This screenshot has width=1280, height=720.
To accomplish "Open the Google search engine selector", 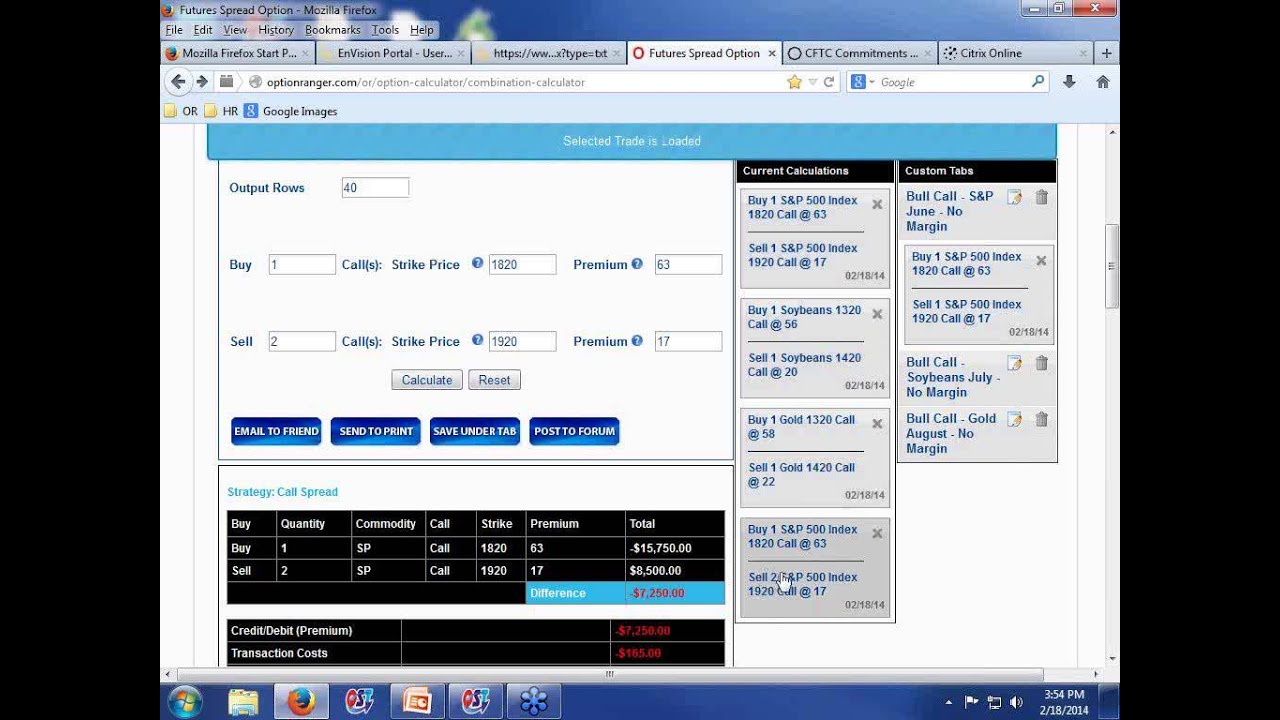I will point(861,82).
